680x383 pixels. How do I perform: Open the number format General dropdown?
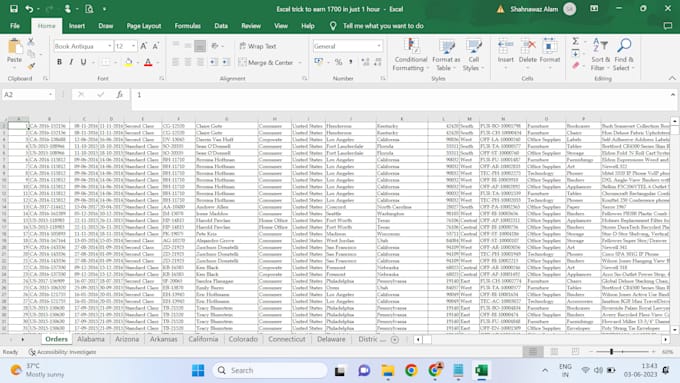(x=379, y=46)
